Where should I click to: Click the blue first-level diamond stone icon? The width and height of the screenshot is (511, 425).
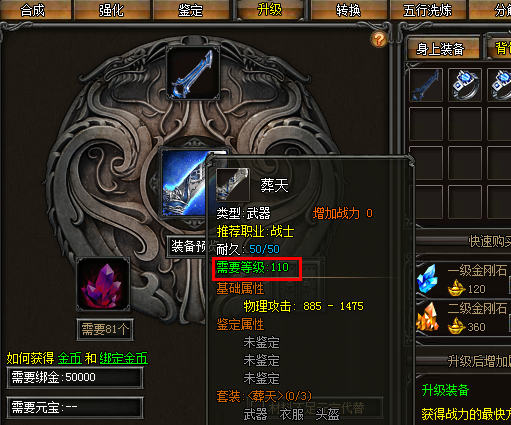(428, 279)
